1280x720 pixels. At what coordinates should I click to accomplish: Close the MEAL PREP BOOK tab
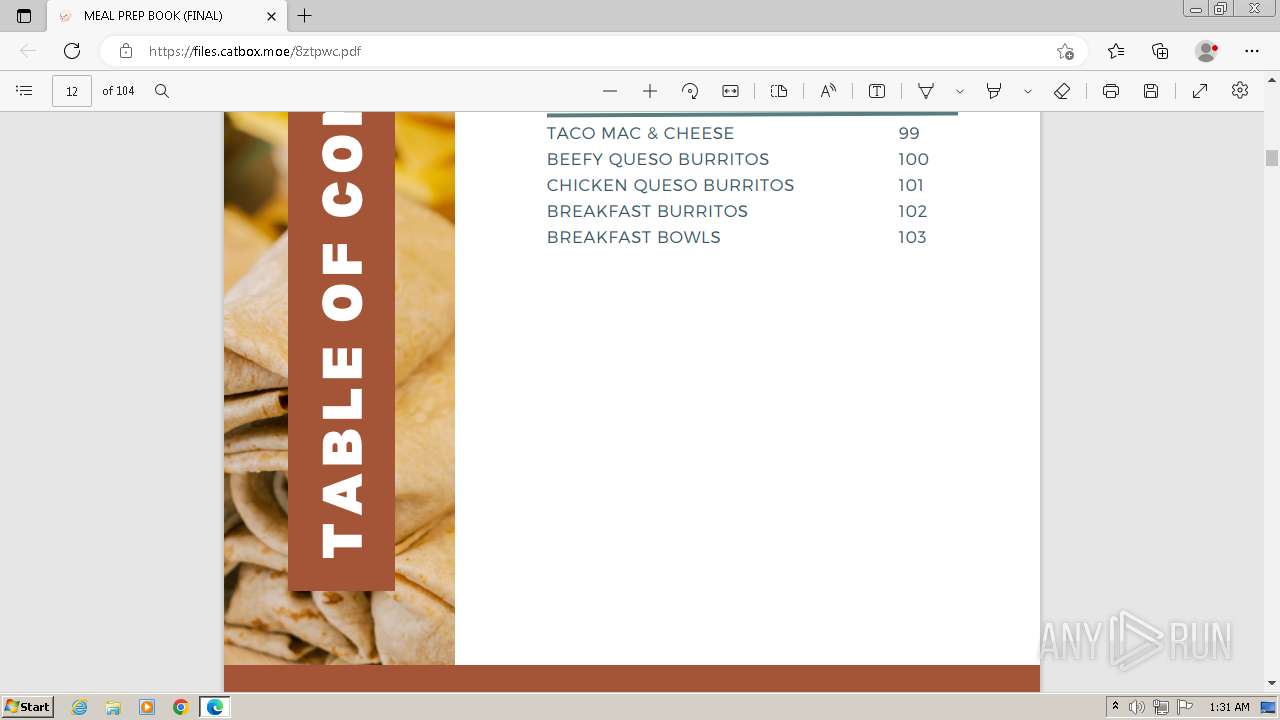pyautogui.click(x=271, y=16)
